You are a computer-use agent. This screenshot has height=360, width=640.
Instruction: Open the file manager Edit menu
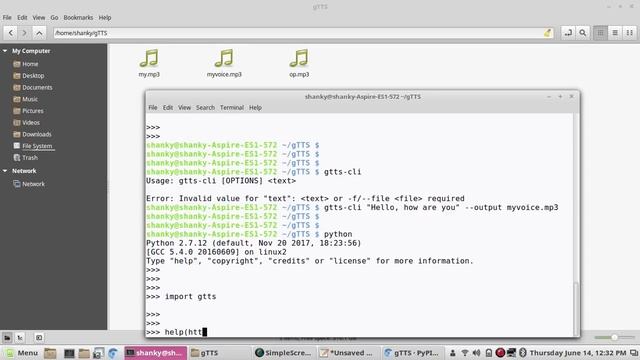[x=22, y=18]
